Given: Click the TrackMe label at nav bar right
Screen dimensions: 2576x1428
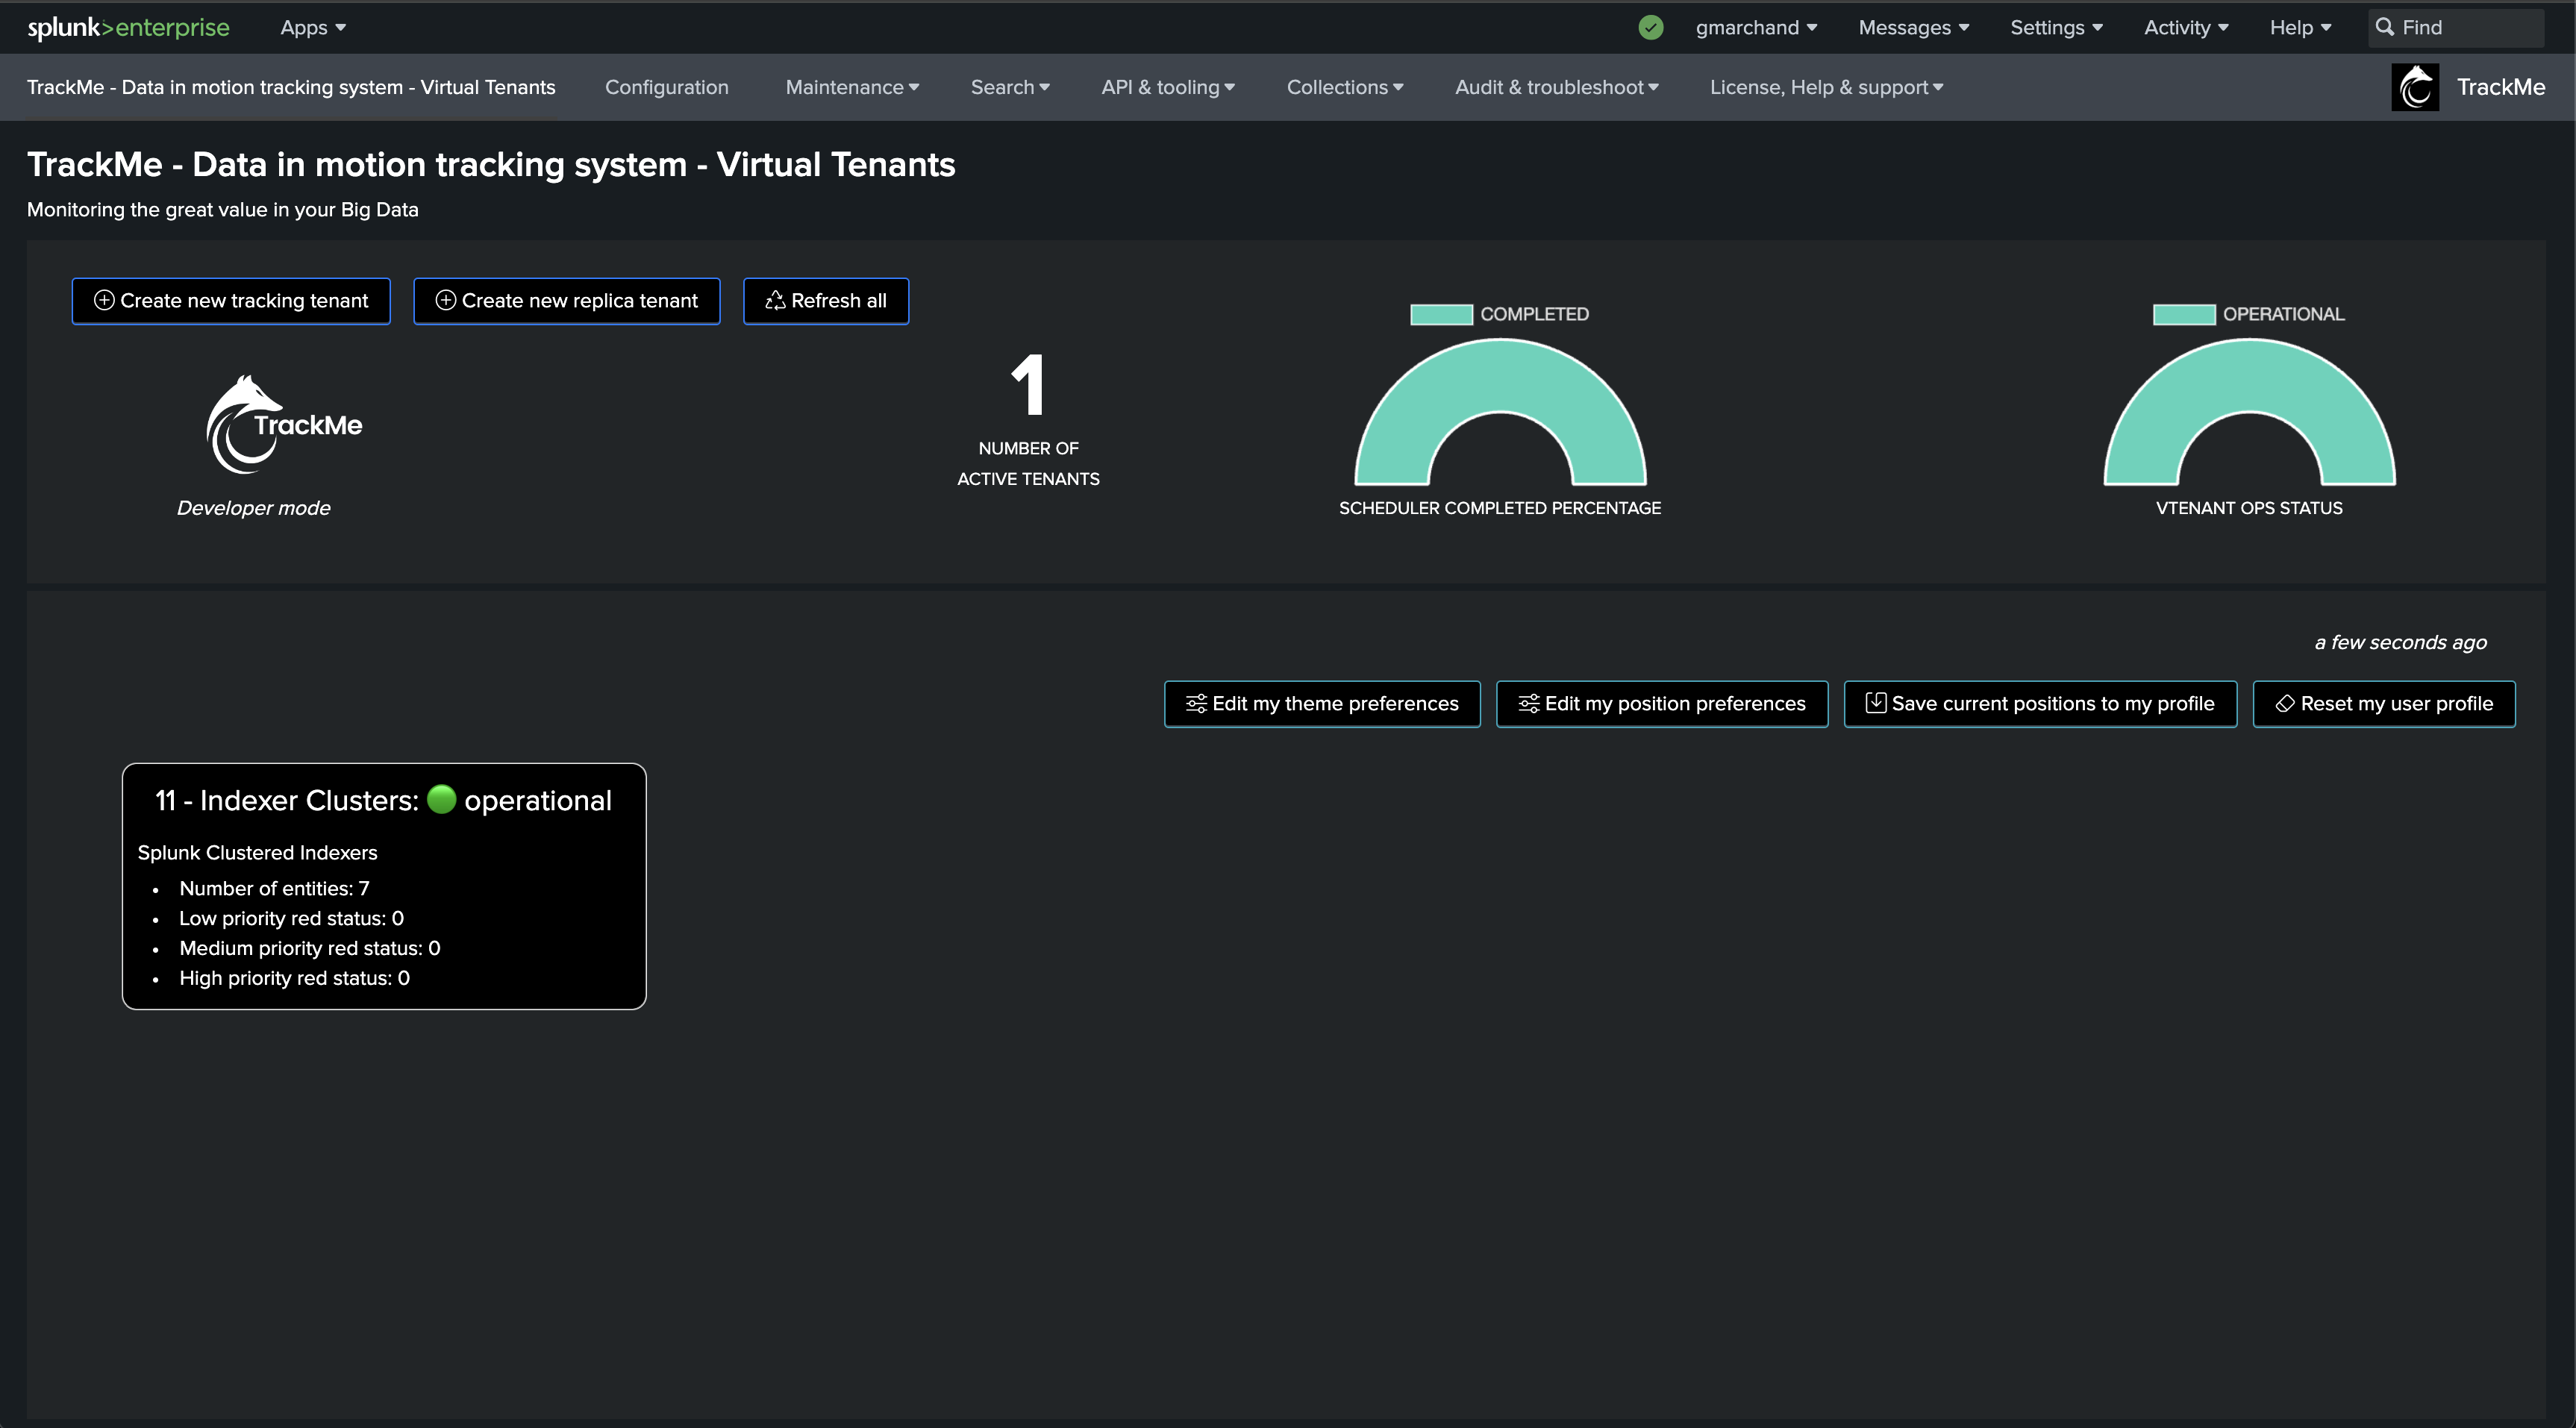Looking at the screenshot, I should click(2501, 87).
